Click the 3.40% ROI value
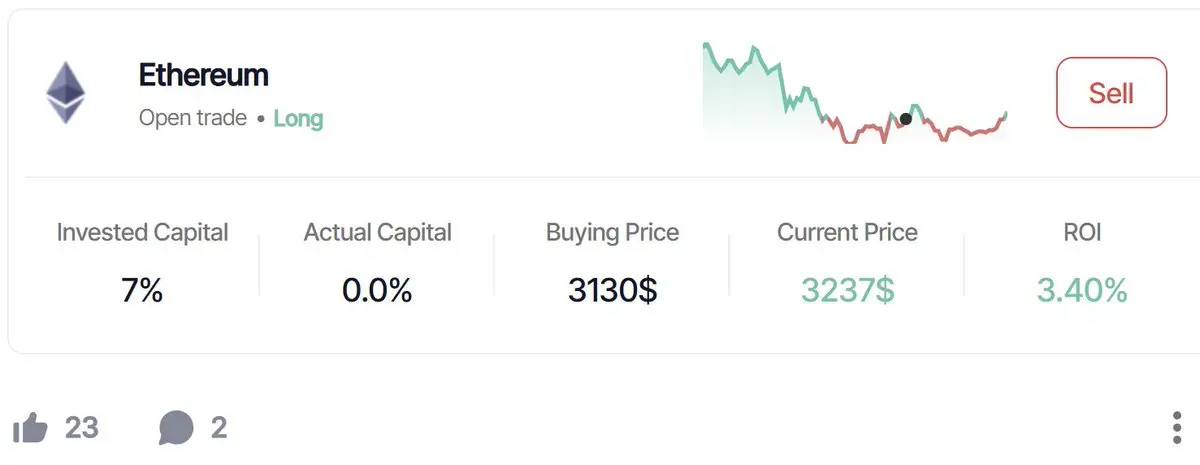The width and height of the screenshot is (1200, 465). click(1082, 291)
